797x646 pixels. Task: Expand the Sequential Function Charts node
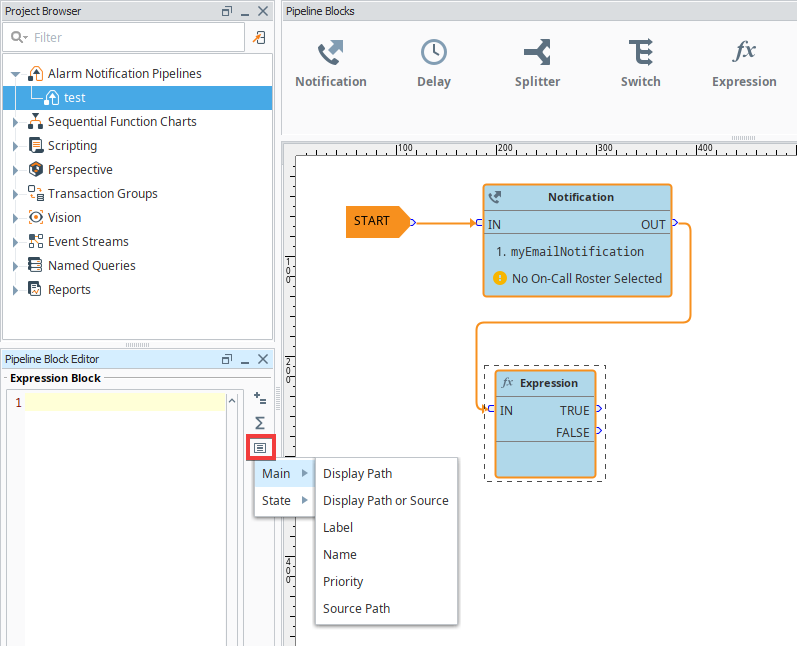point(15,122)
